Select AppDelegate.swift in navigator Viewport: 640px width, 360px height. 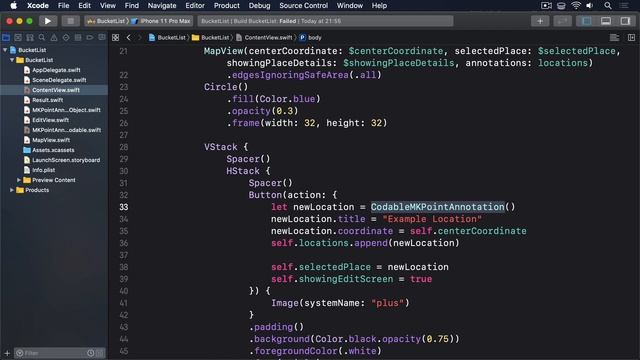point(56,70)
